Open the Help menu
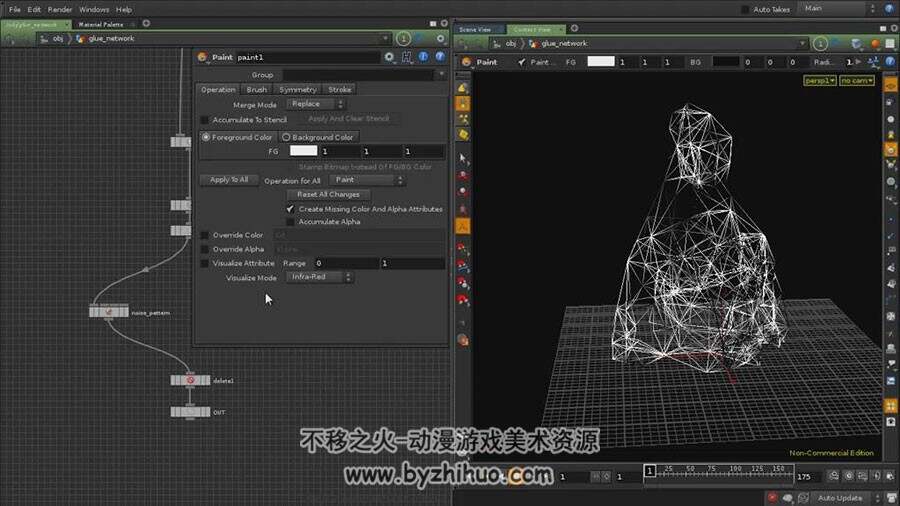The image size is (900, 506). 123,9
